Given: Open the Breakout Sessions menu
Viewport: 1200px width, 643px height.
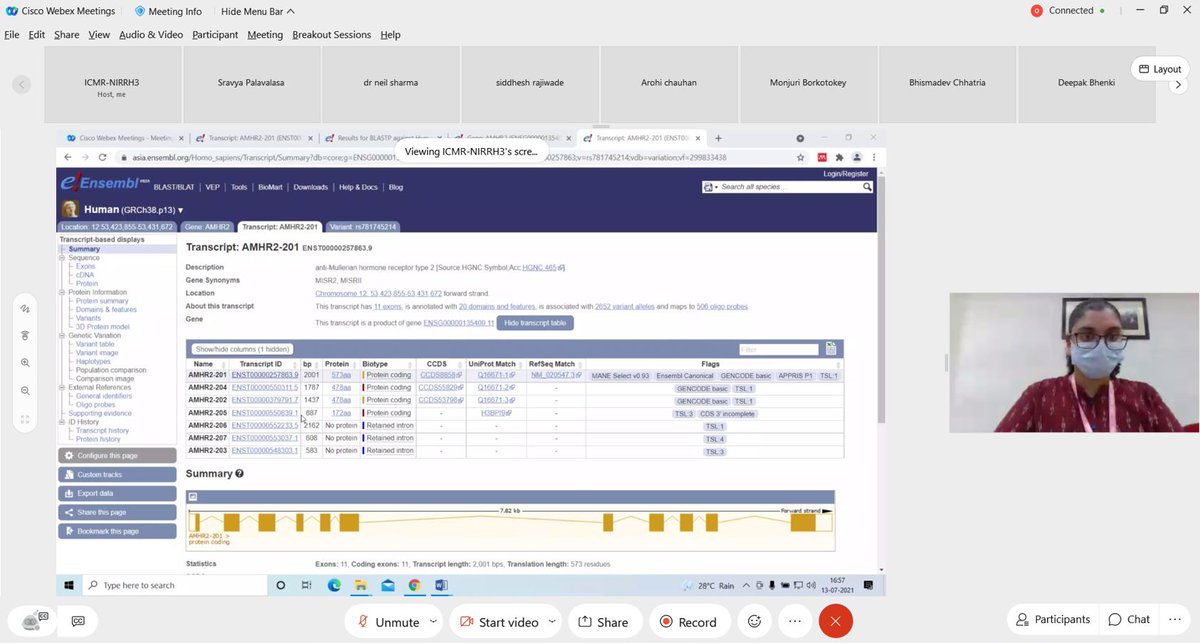Looking at the screenshot, I should (333, 34).
